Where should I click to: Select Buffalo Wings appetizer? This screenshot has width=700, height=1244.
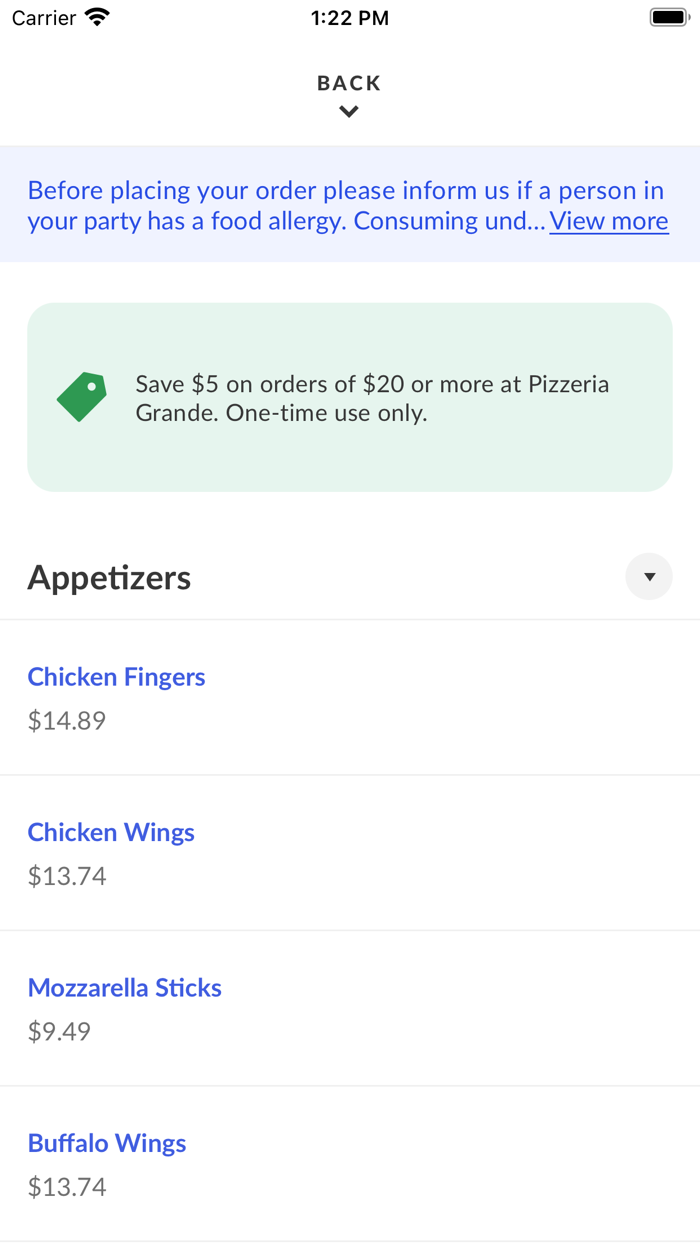pos(106,1142)
